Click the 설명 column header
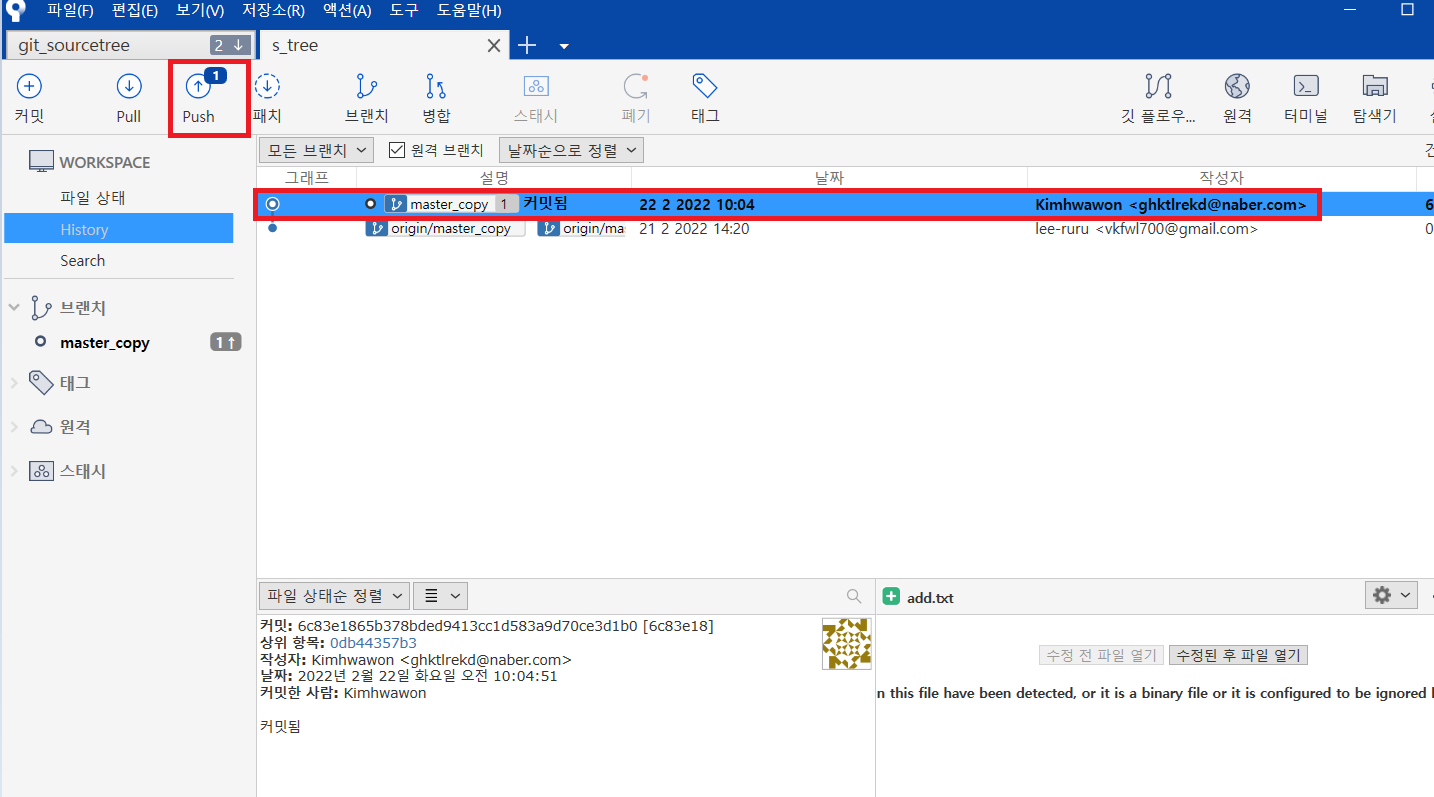 pos(494,178)
